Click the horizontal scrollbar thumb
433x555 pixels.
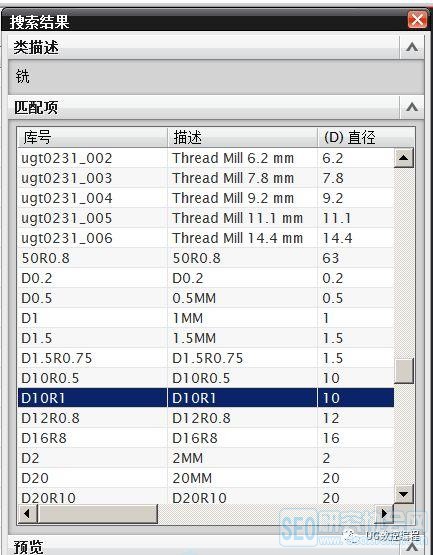97,513
